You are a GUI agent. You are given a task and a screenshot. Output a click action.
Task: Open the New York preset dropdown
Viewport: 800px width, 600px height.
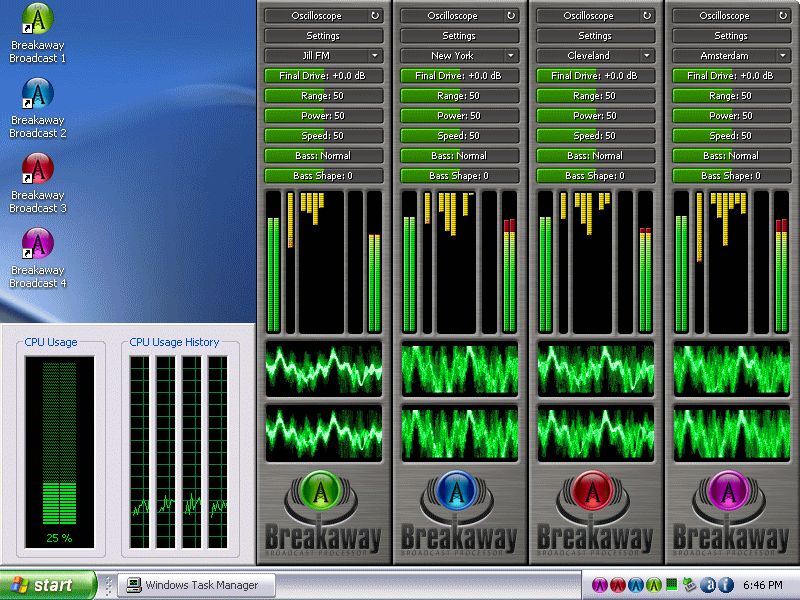(460, 56)
